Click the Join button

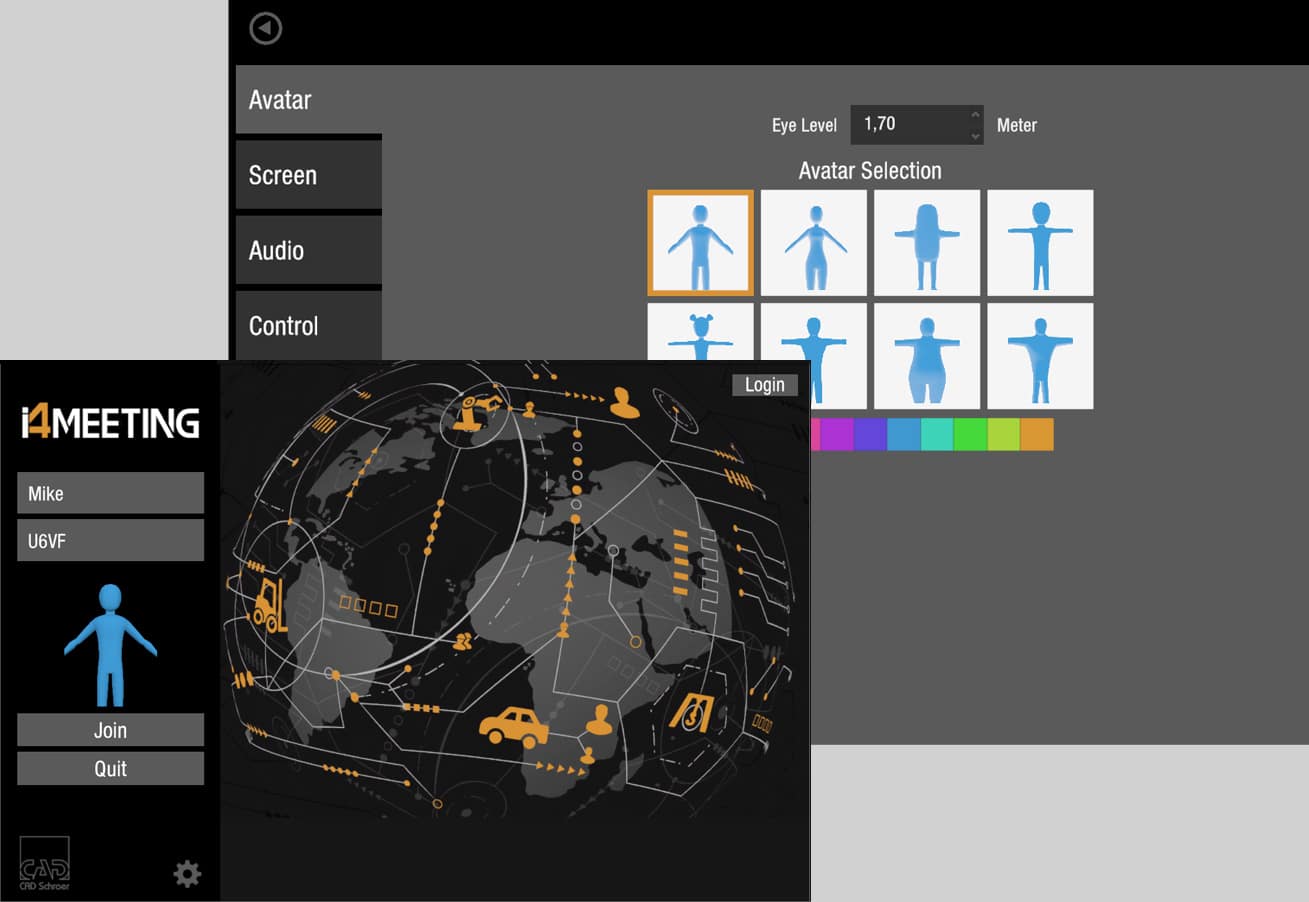[110, 730]
